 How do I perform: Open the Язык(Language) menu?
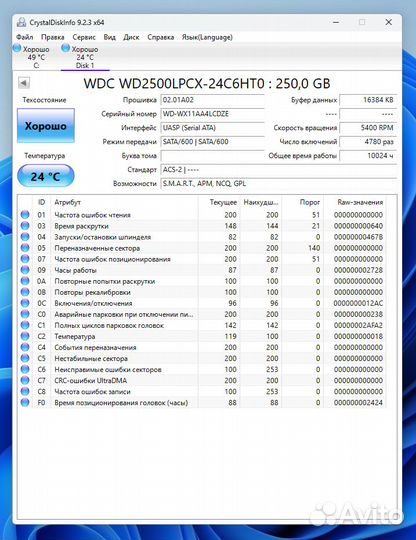tap(207, 37)
